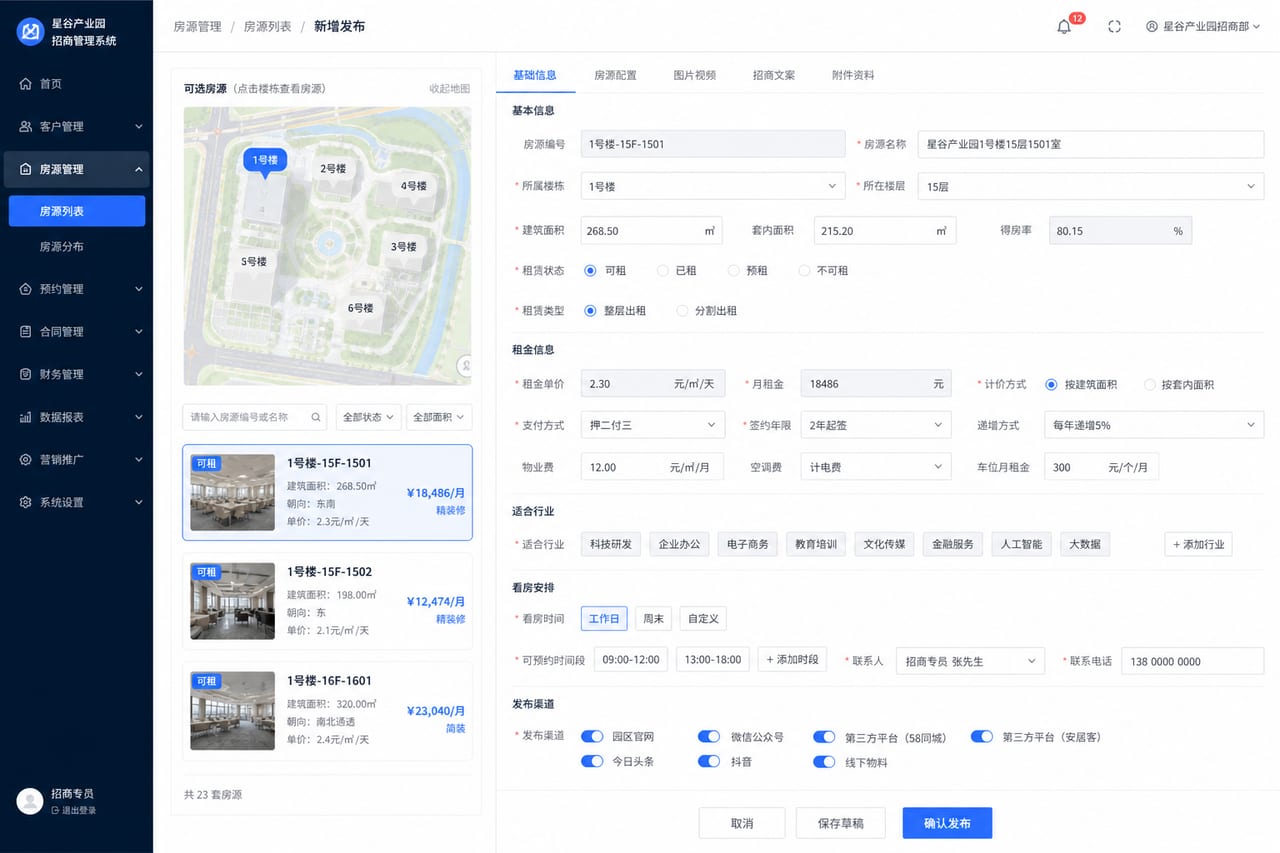Switch to the 招商文案 tab
The image size is (1280, 853).
pyautogui.click(x=774, y=75)
